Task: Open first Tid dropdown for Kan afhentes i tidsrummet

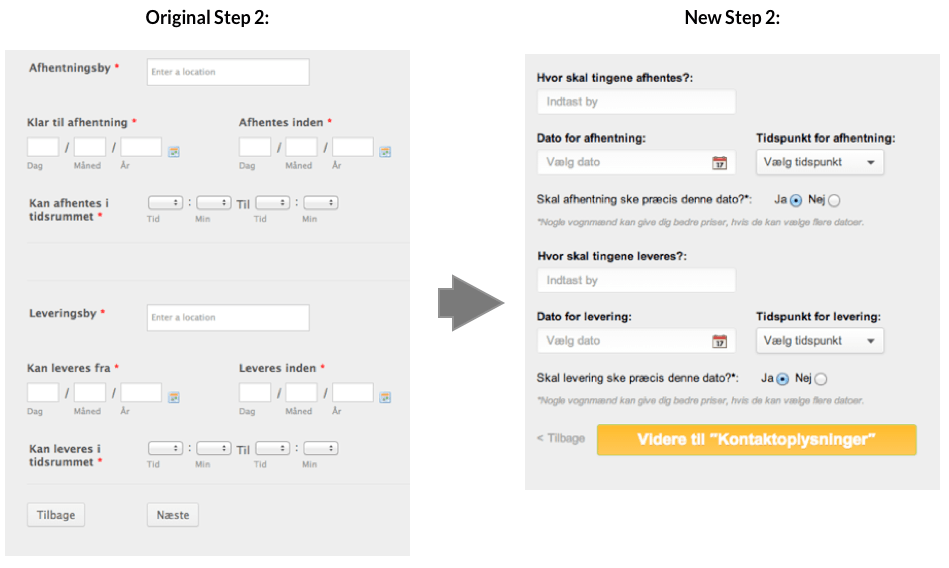Action: [x=165, y=203]
